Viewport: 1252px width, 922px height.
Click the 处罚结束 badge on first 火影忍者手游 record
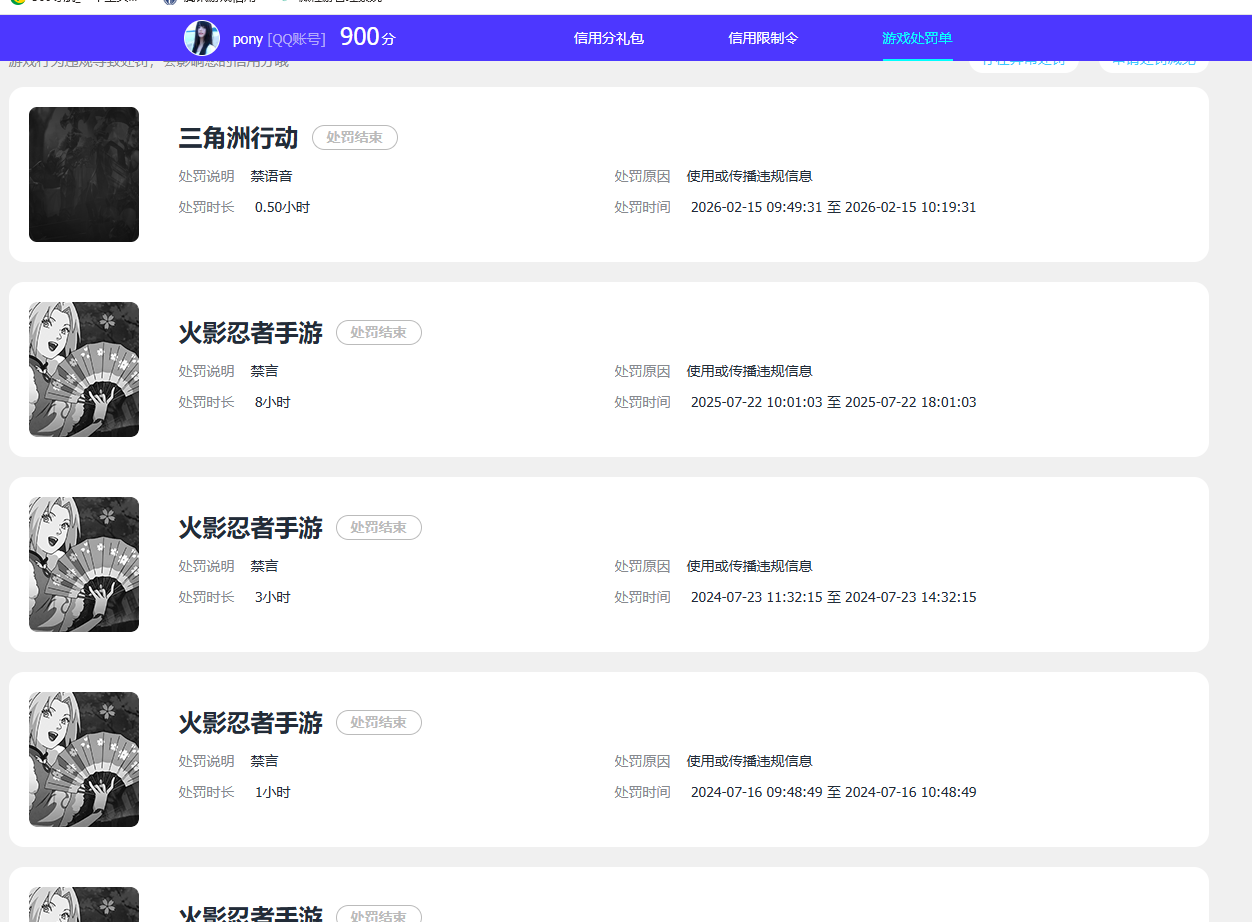click(378, 332)
